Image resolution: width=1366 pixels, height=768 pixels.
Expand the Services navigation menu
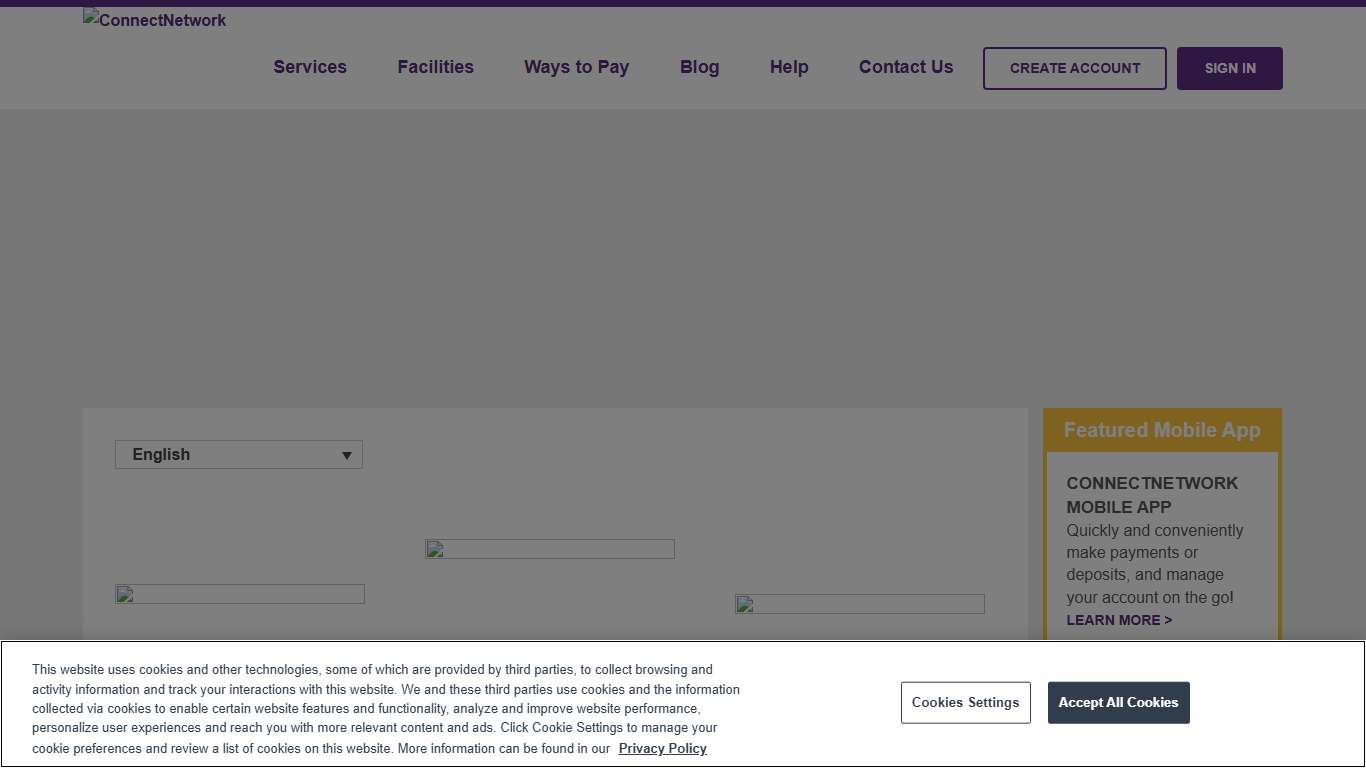click(310, 67)
